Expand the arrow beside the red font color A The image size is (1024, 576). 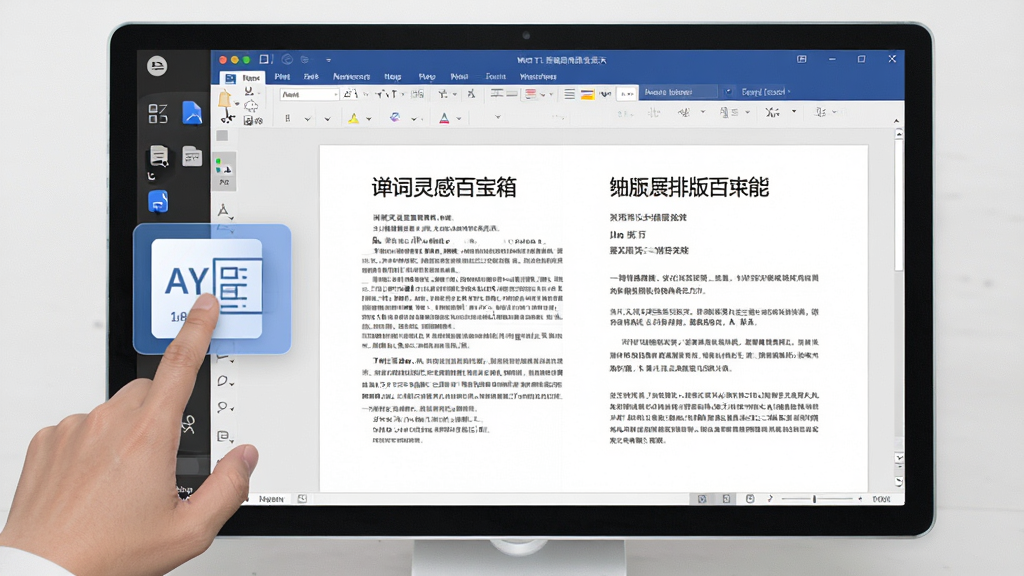click(x=459, y=119)
